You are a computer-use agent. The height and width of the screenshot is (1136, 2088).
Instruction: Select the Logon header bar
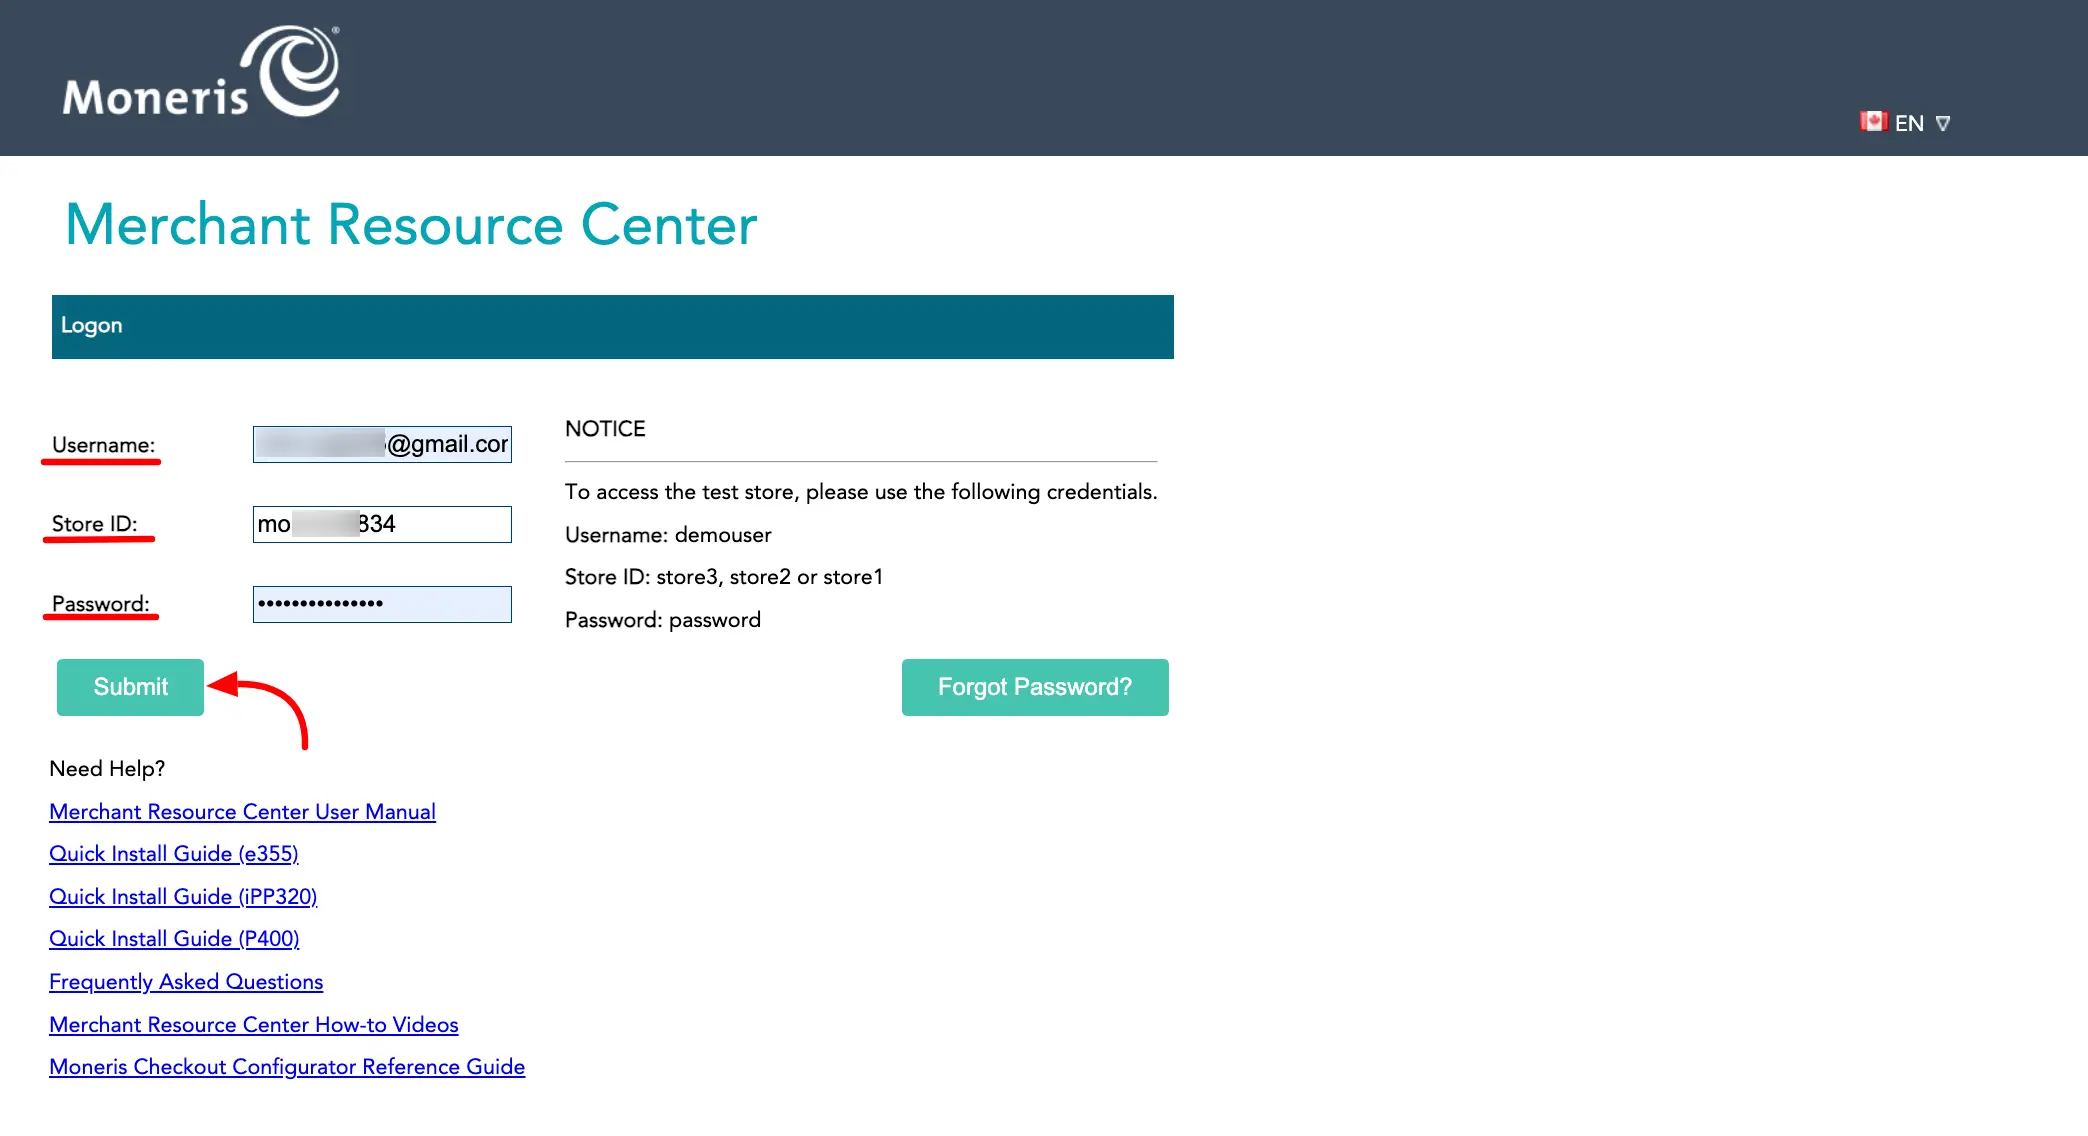[612, 326]
